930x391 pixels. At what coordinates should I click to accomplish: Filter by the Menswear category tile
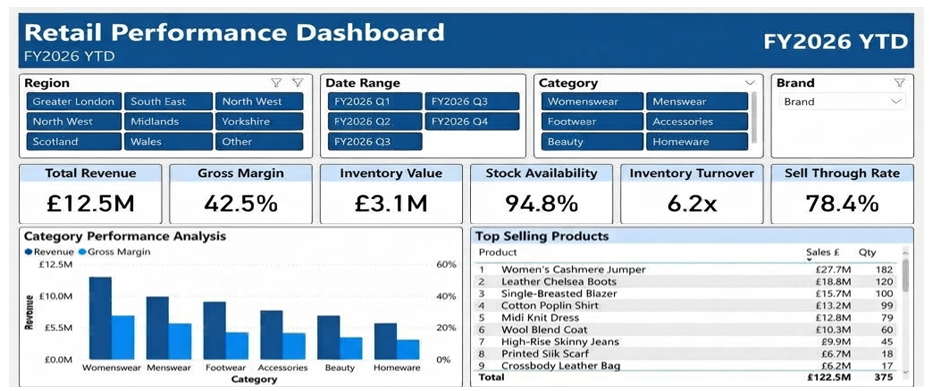point(697,101)
